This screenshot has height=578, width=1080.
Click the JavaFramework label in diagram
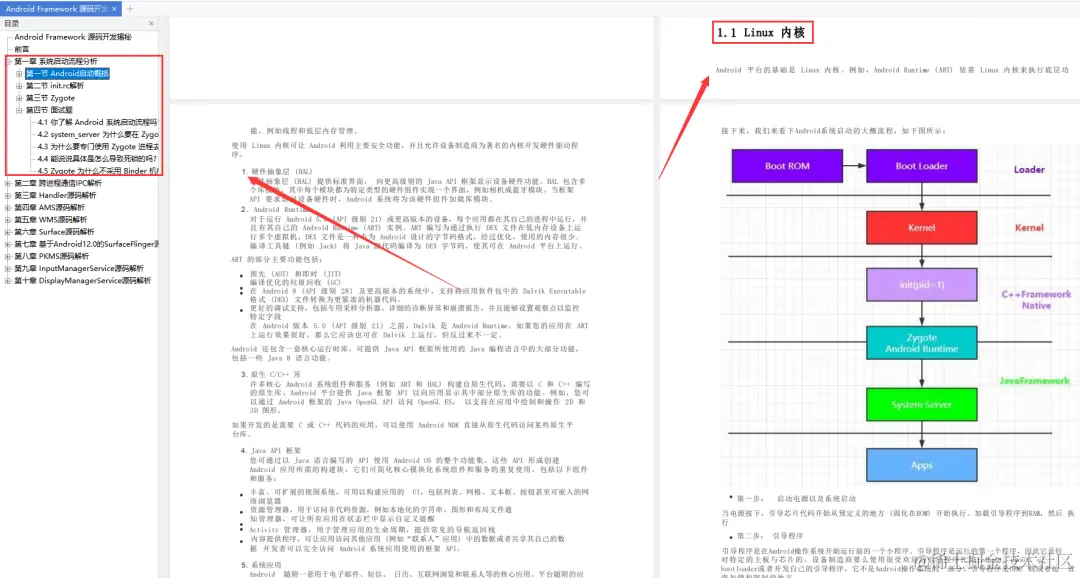point(1035,380)
